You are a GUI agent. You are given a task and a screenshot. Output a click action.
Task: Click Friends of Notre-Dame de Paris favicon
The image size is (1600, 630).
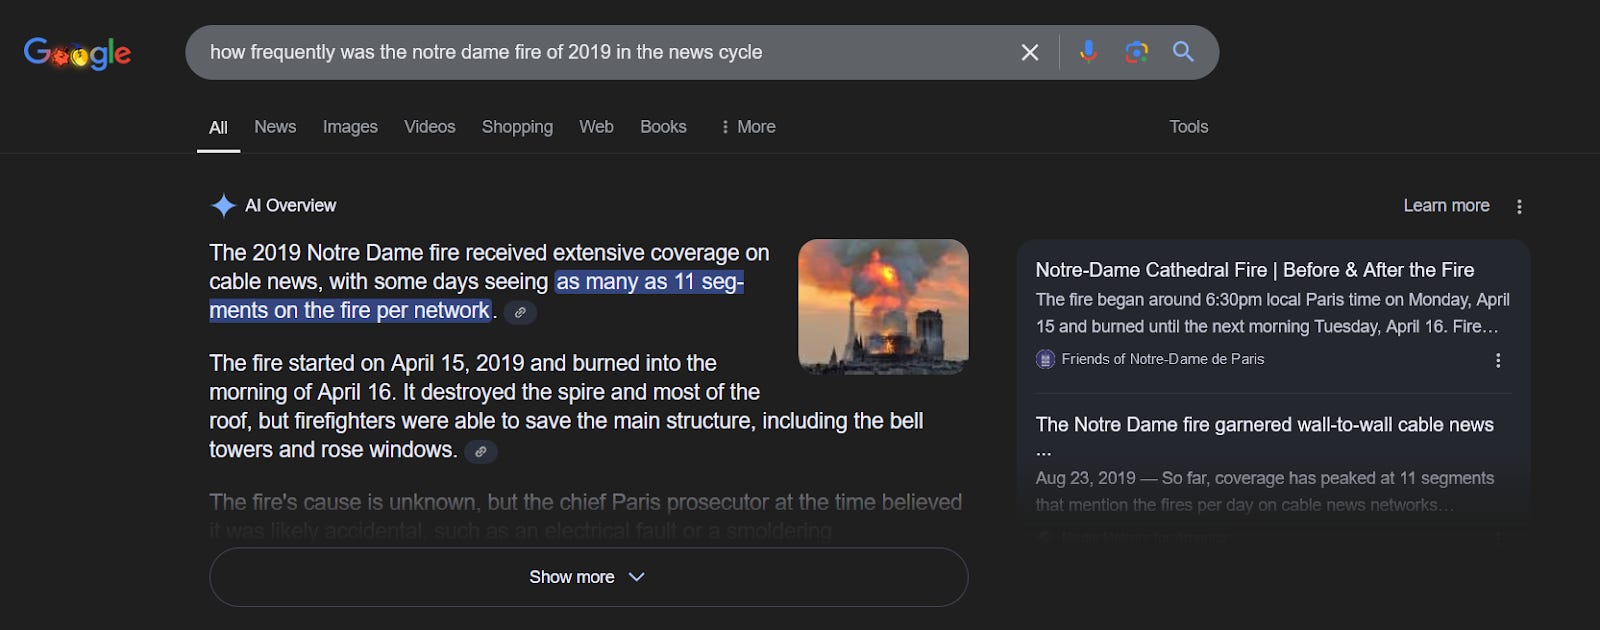[x=1046, y=359]
